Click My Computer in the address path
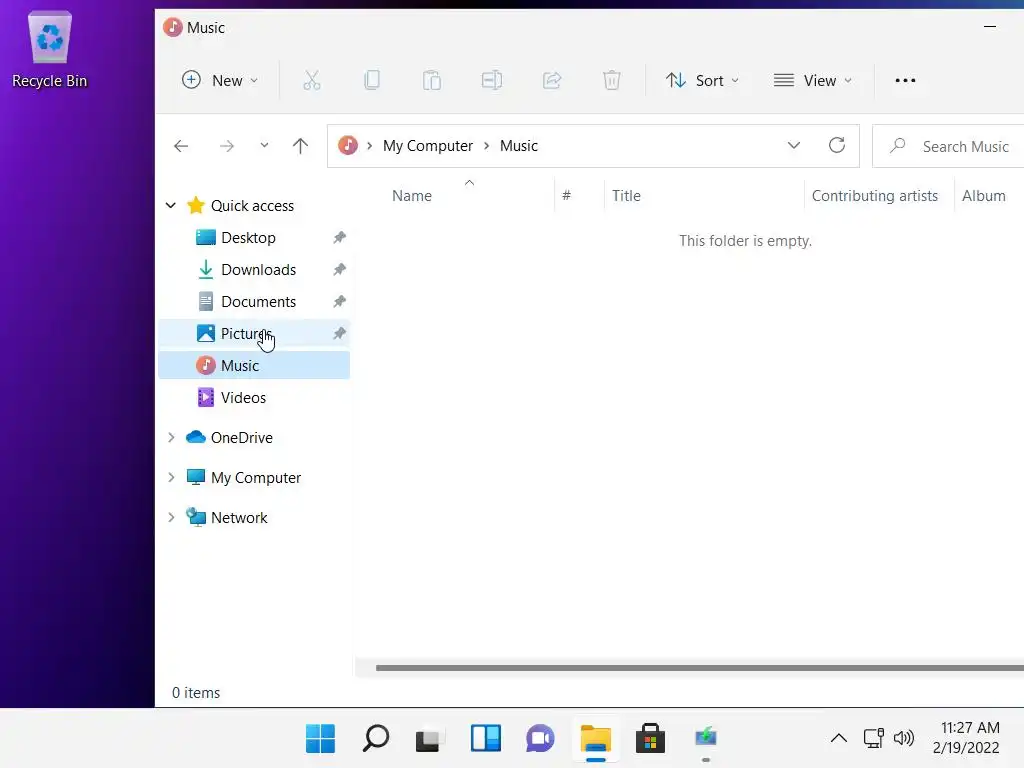1024x768 pixels. pos(428,146)
